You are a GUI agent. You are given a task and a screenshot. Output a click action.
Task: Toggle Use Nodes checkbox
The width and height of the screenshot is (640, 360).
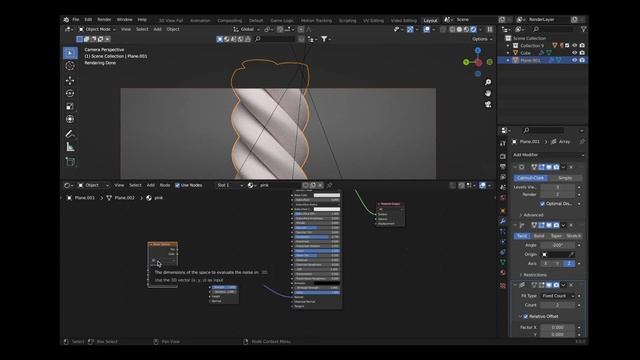coord(178,185)
